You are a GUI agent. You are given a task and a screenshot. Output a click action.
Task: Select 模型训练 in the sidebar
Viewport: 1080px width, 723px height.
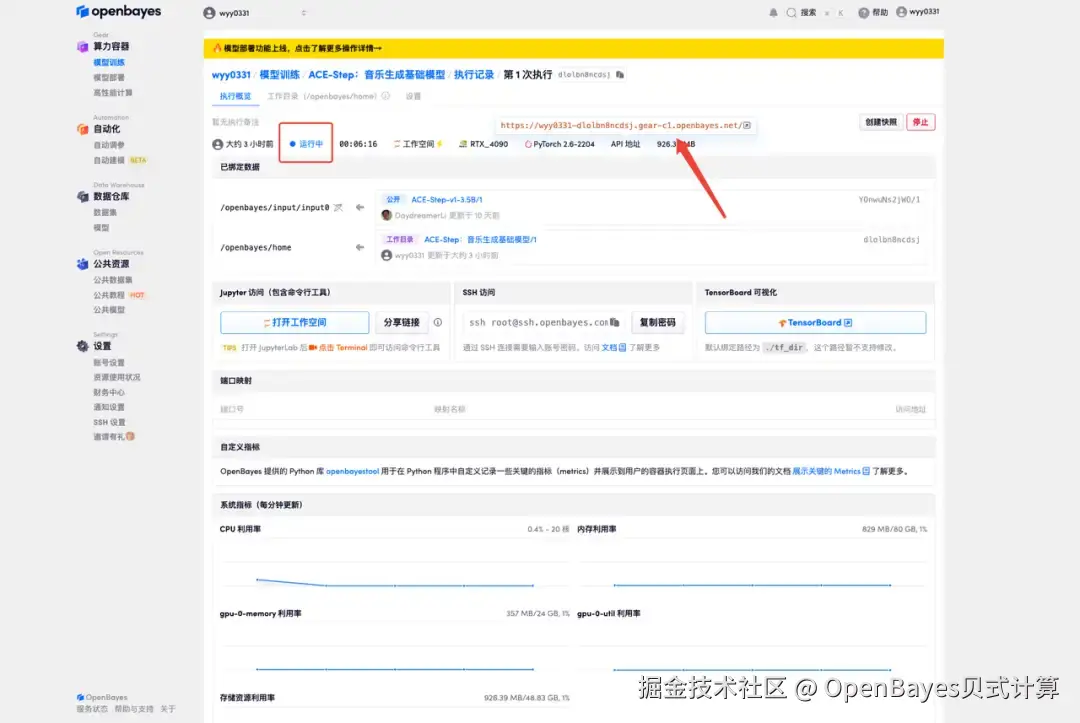[109, 62]
